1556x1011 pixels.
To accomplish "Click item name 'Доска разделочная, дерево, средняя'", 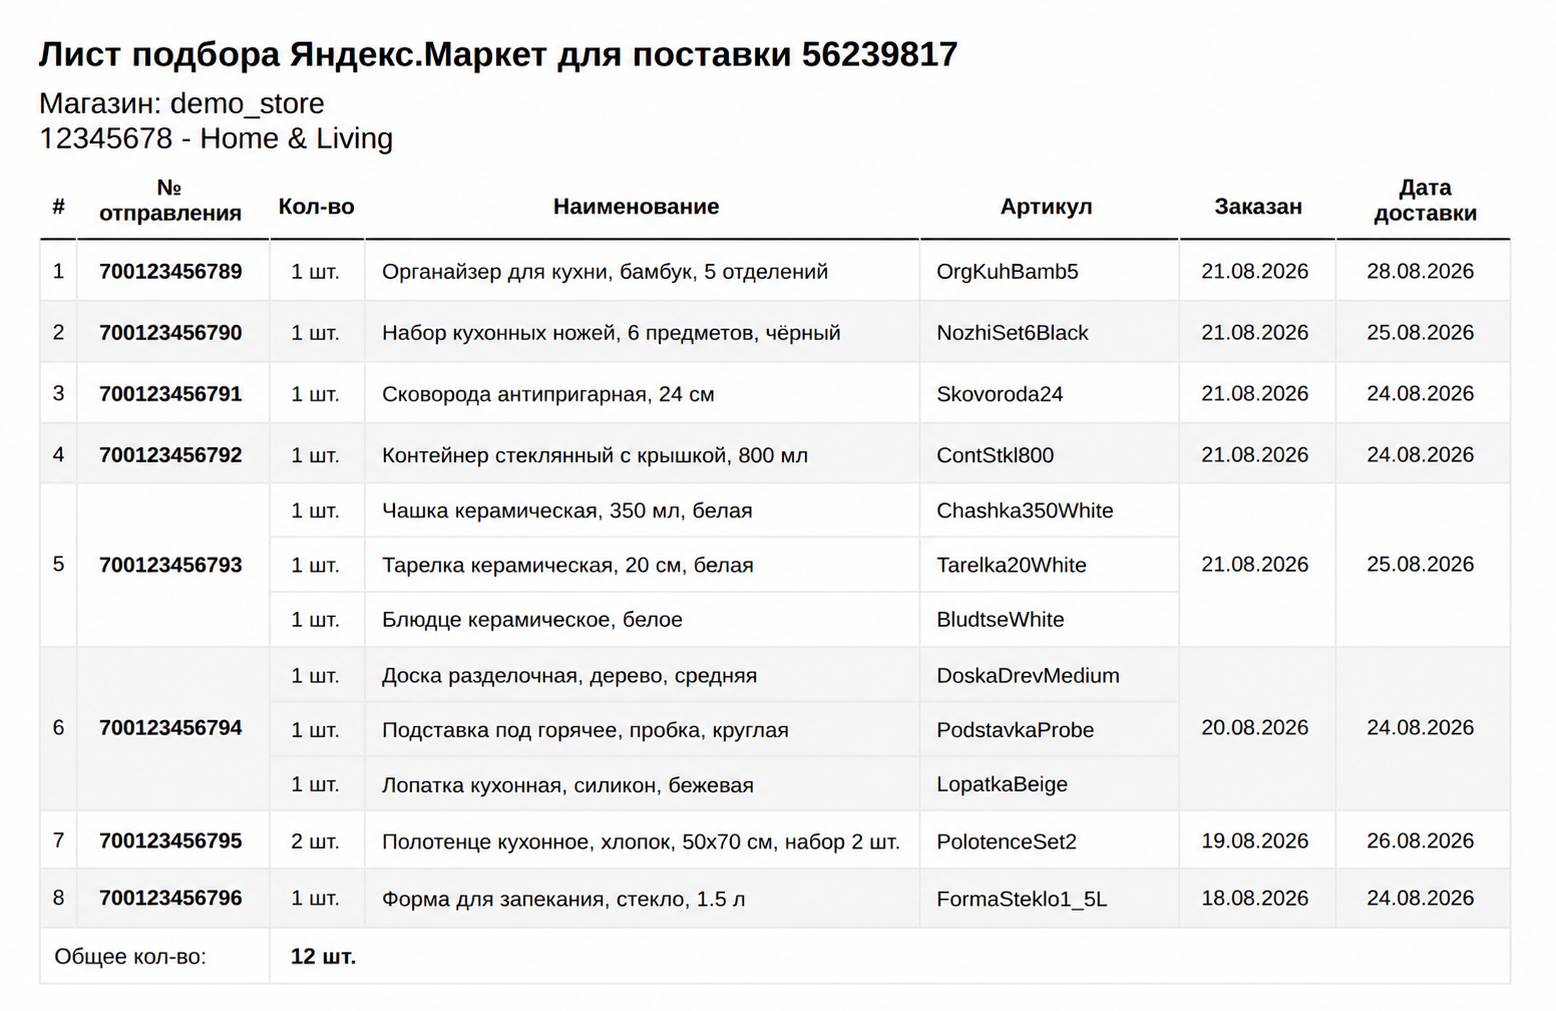I will tap(569, 676).
